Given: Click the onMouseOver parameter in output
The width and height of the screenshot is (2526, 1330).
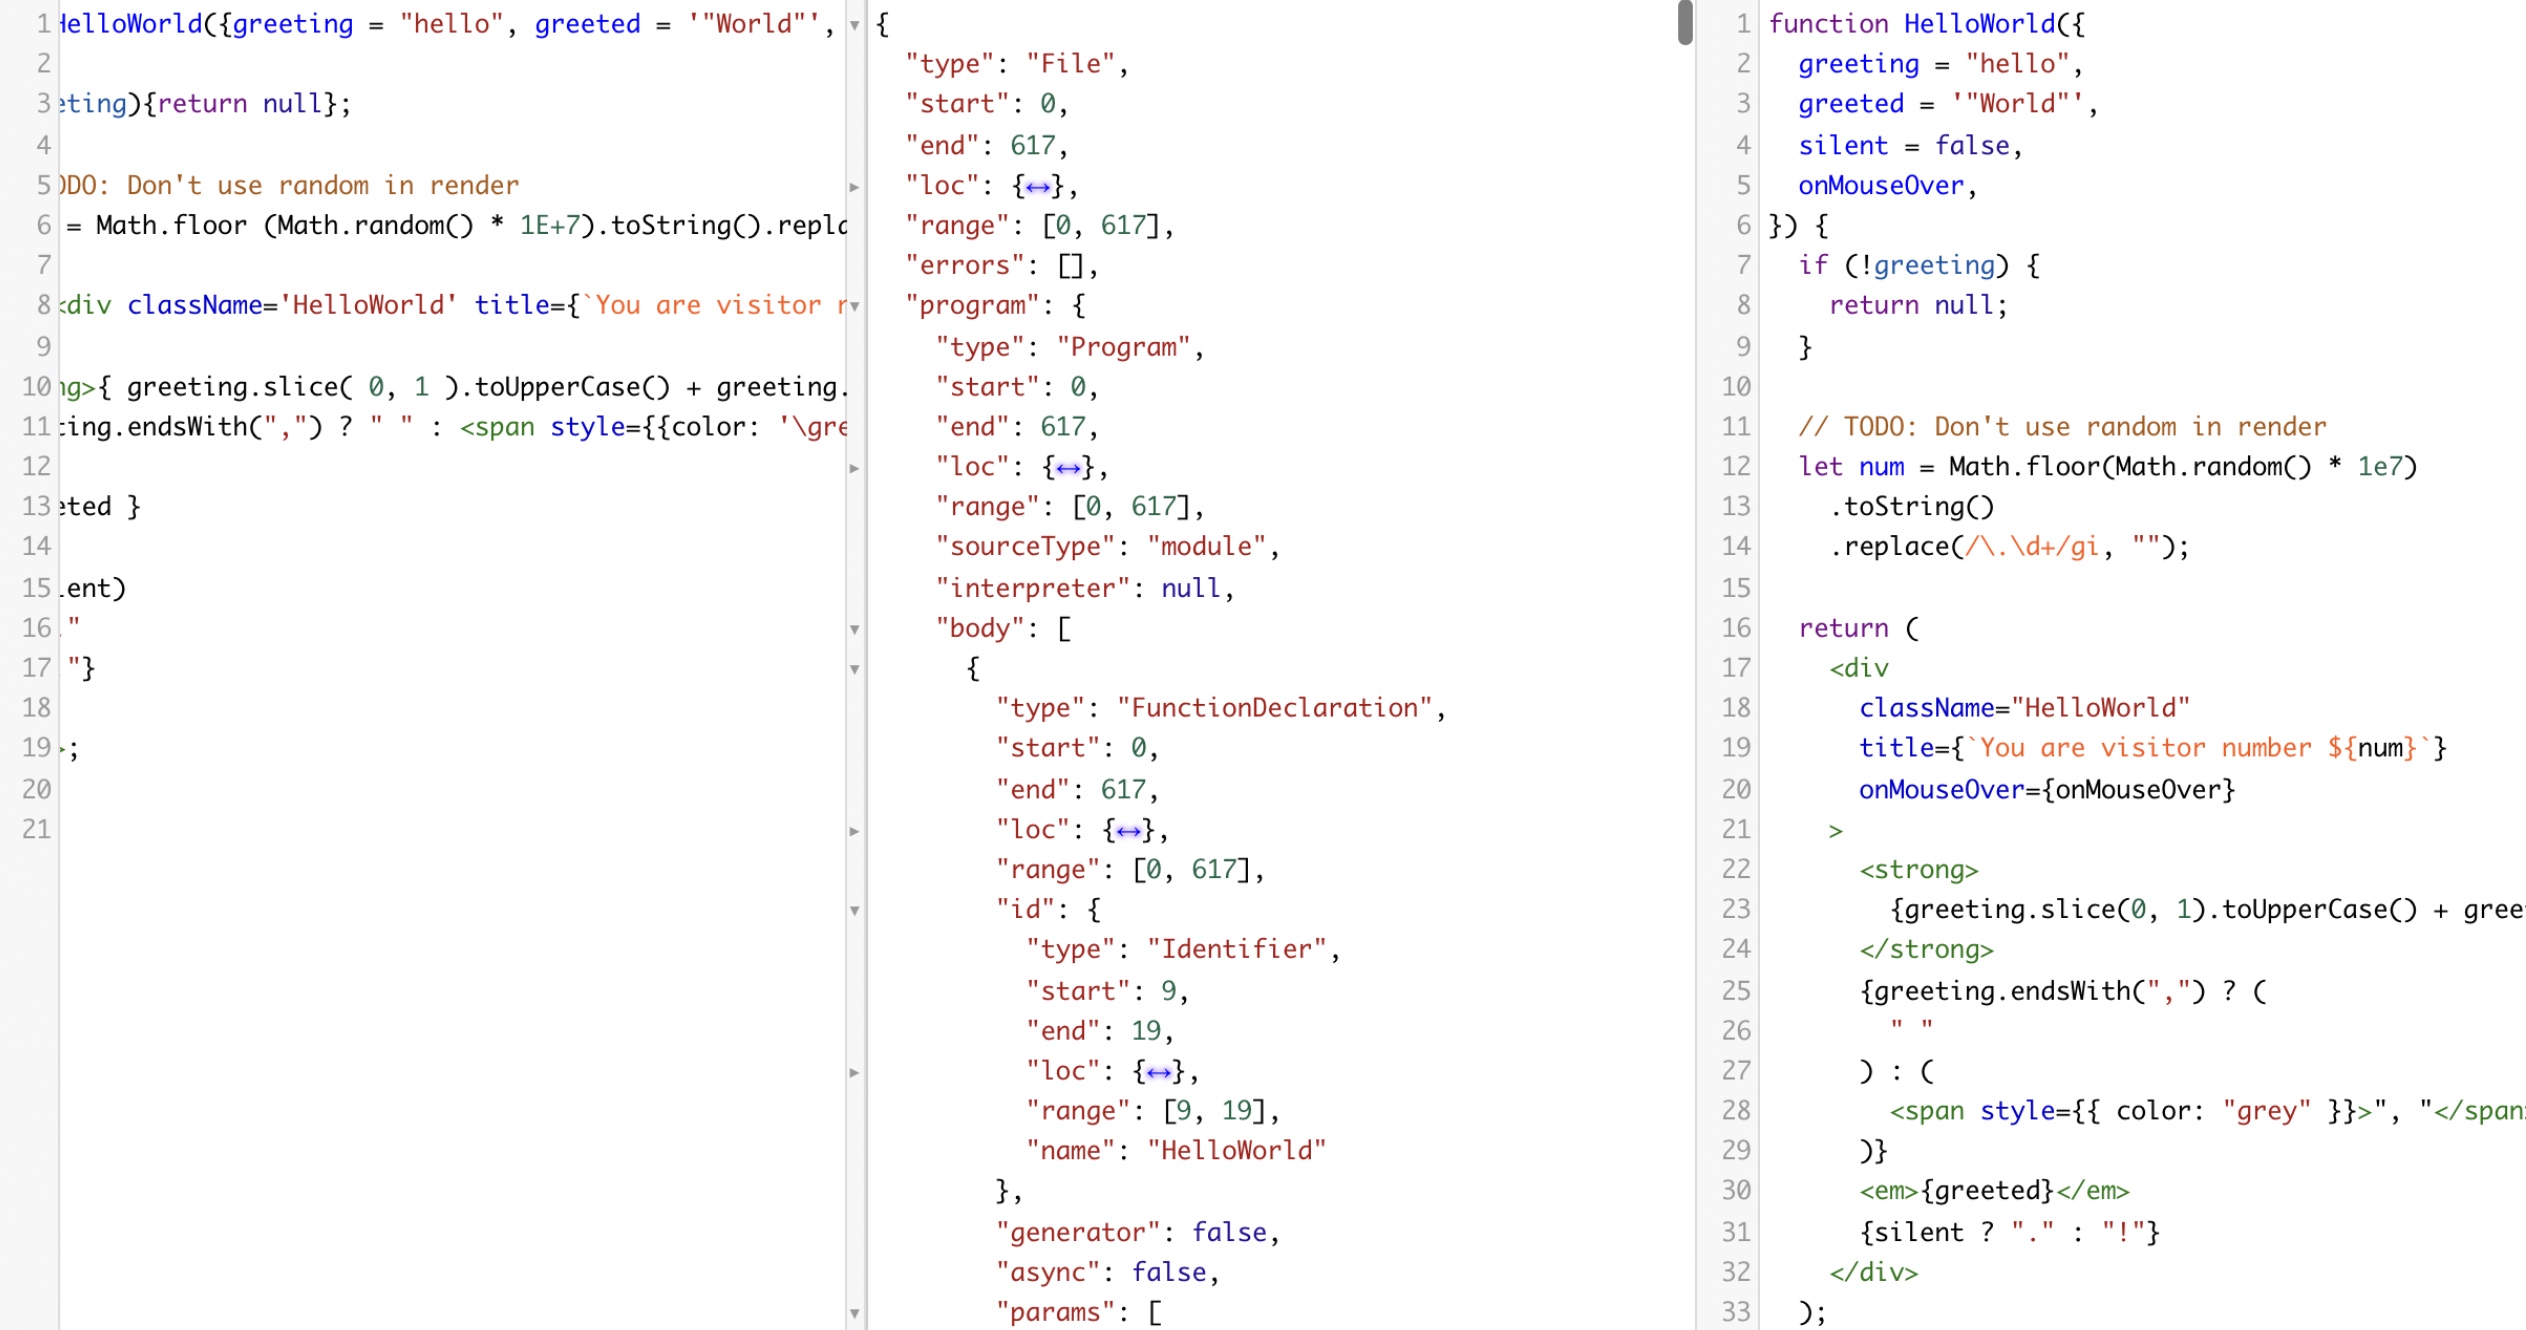Looking at the screenshot, I should [x=1880, y=185].
